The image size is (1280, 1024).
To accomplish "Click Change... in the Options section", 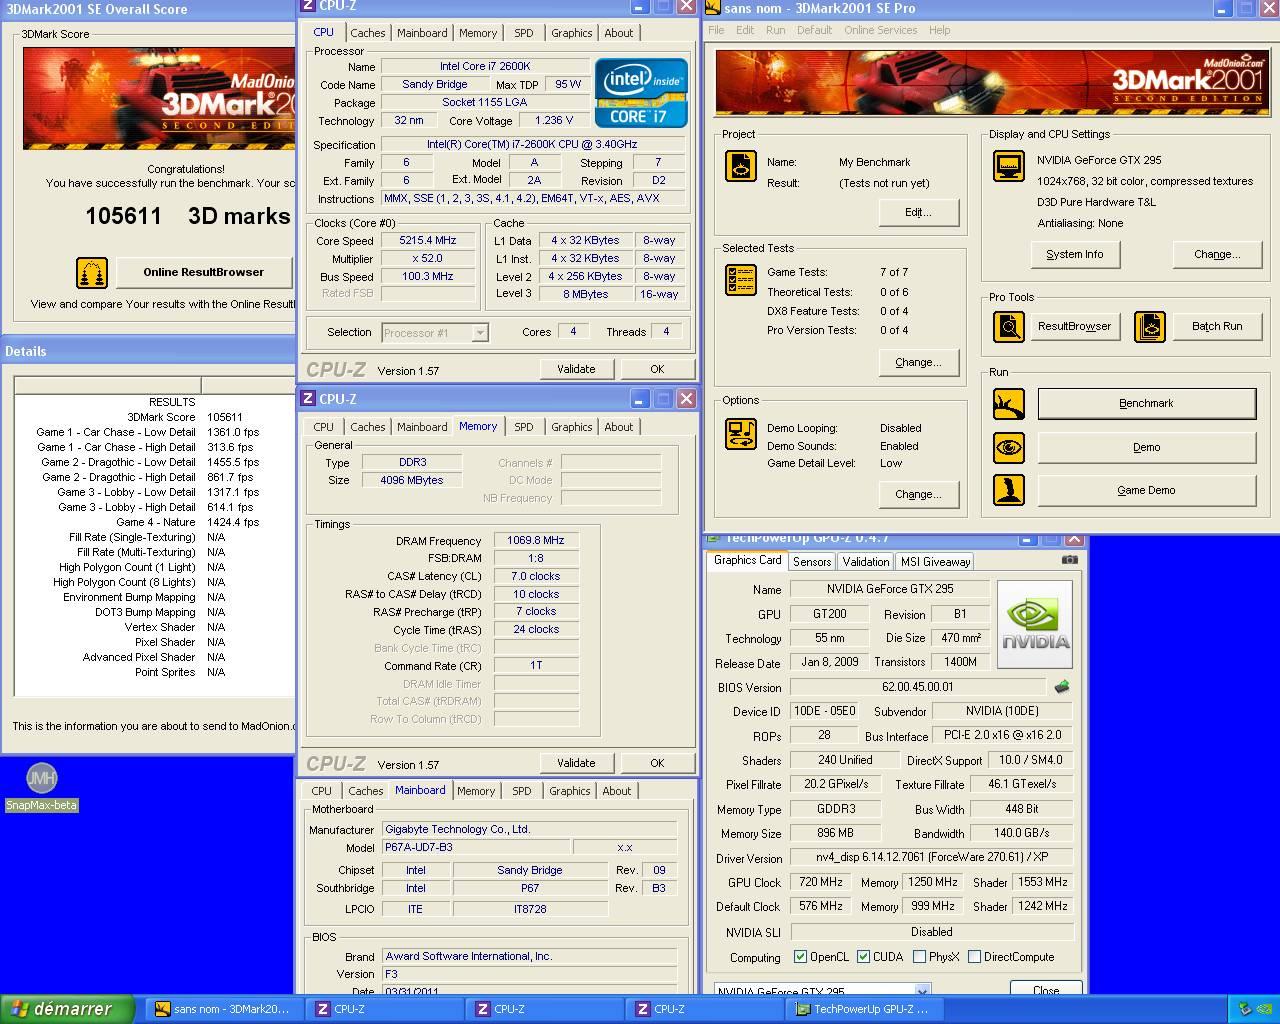I will click(x=918, y=494).
